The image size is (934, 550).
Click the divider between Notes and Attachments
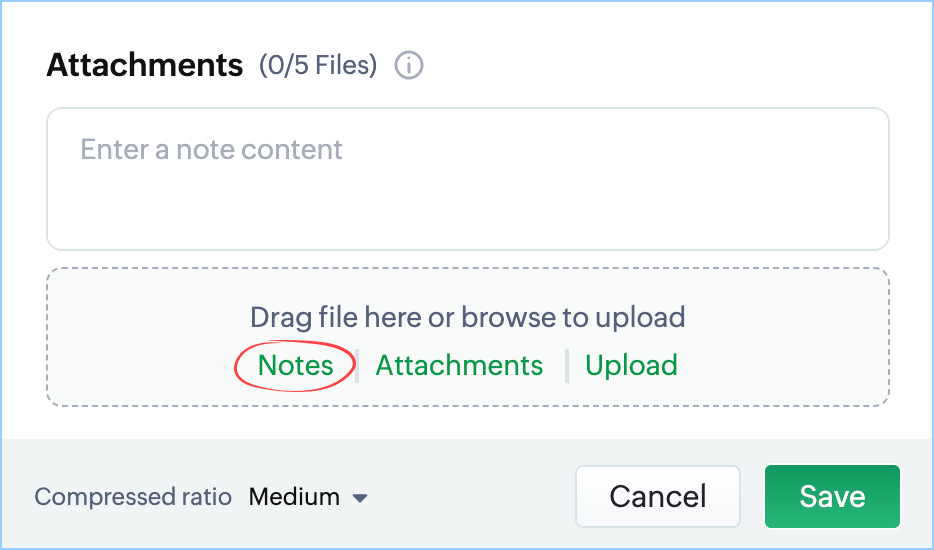[357, 366]
